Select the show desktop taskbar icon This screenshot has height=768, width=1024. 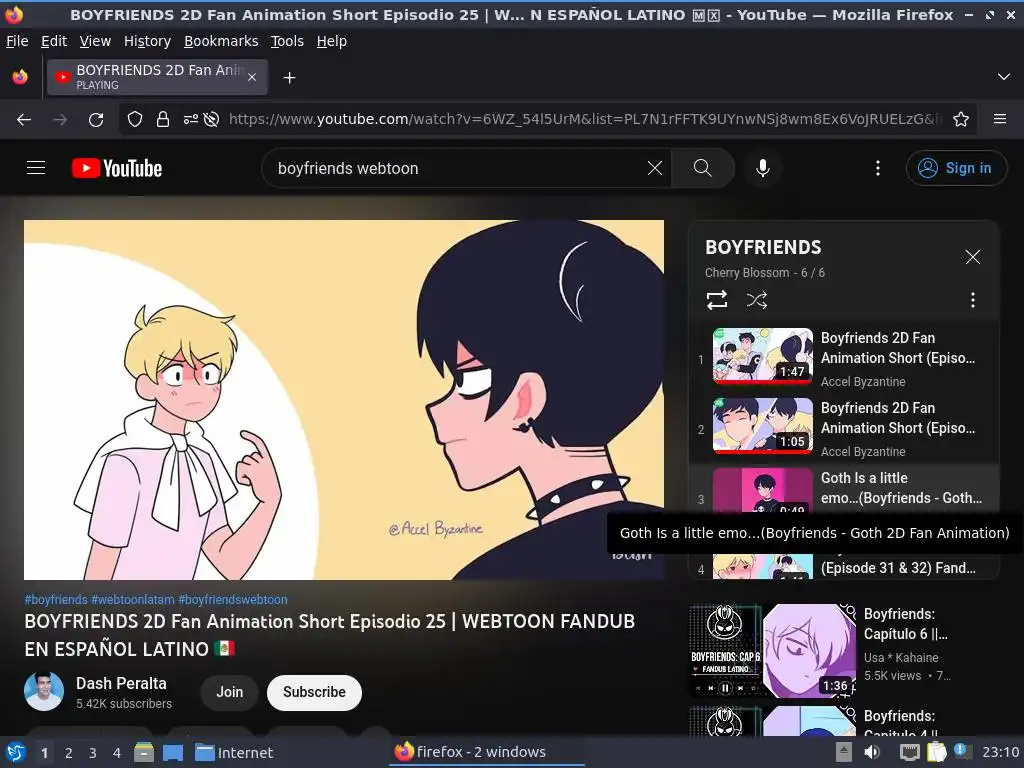172,752
